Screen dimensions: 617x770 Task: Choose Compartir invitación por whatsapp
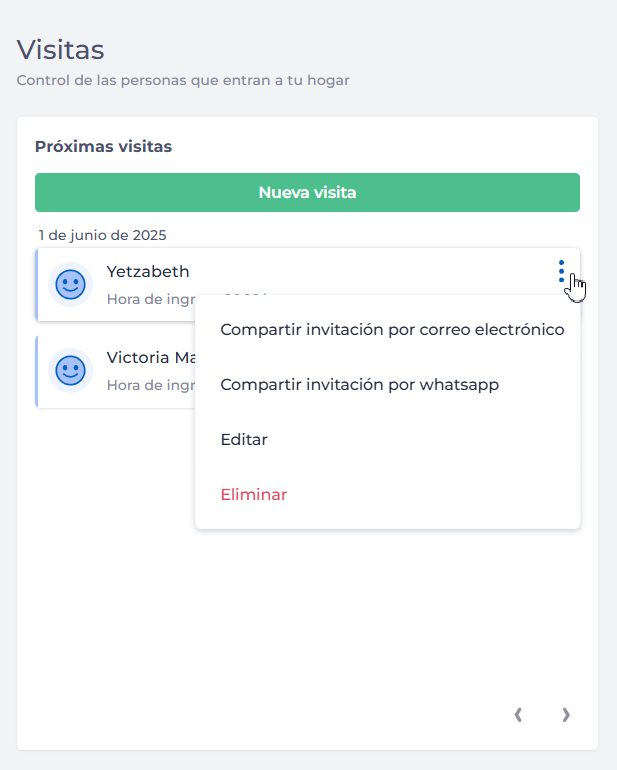(x=359, y=385)
